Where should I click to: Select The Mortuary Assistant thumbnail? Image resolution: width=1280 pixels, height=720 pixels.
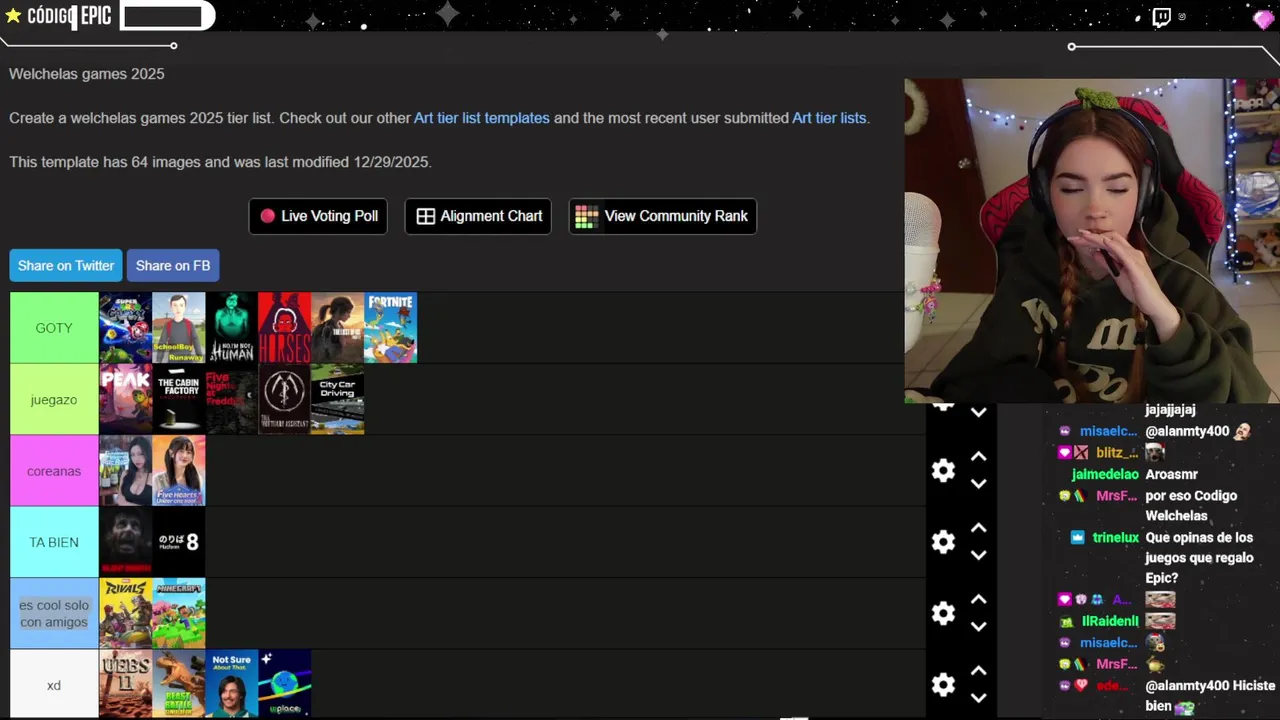(x=284, y=399)
